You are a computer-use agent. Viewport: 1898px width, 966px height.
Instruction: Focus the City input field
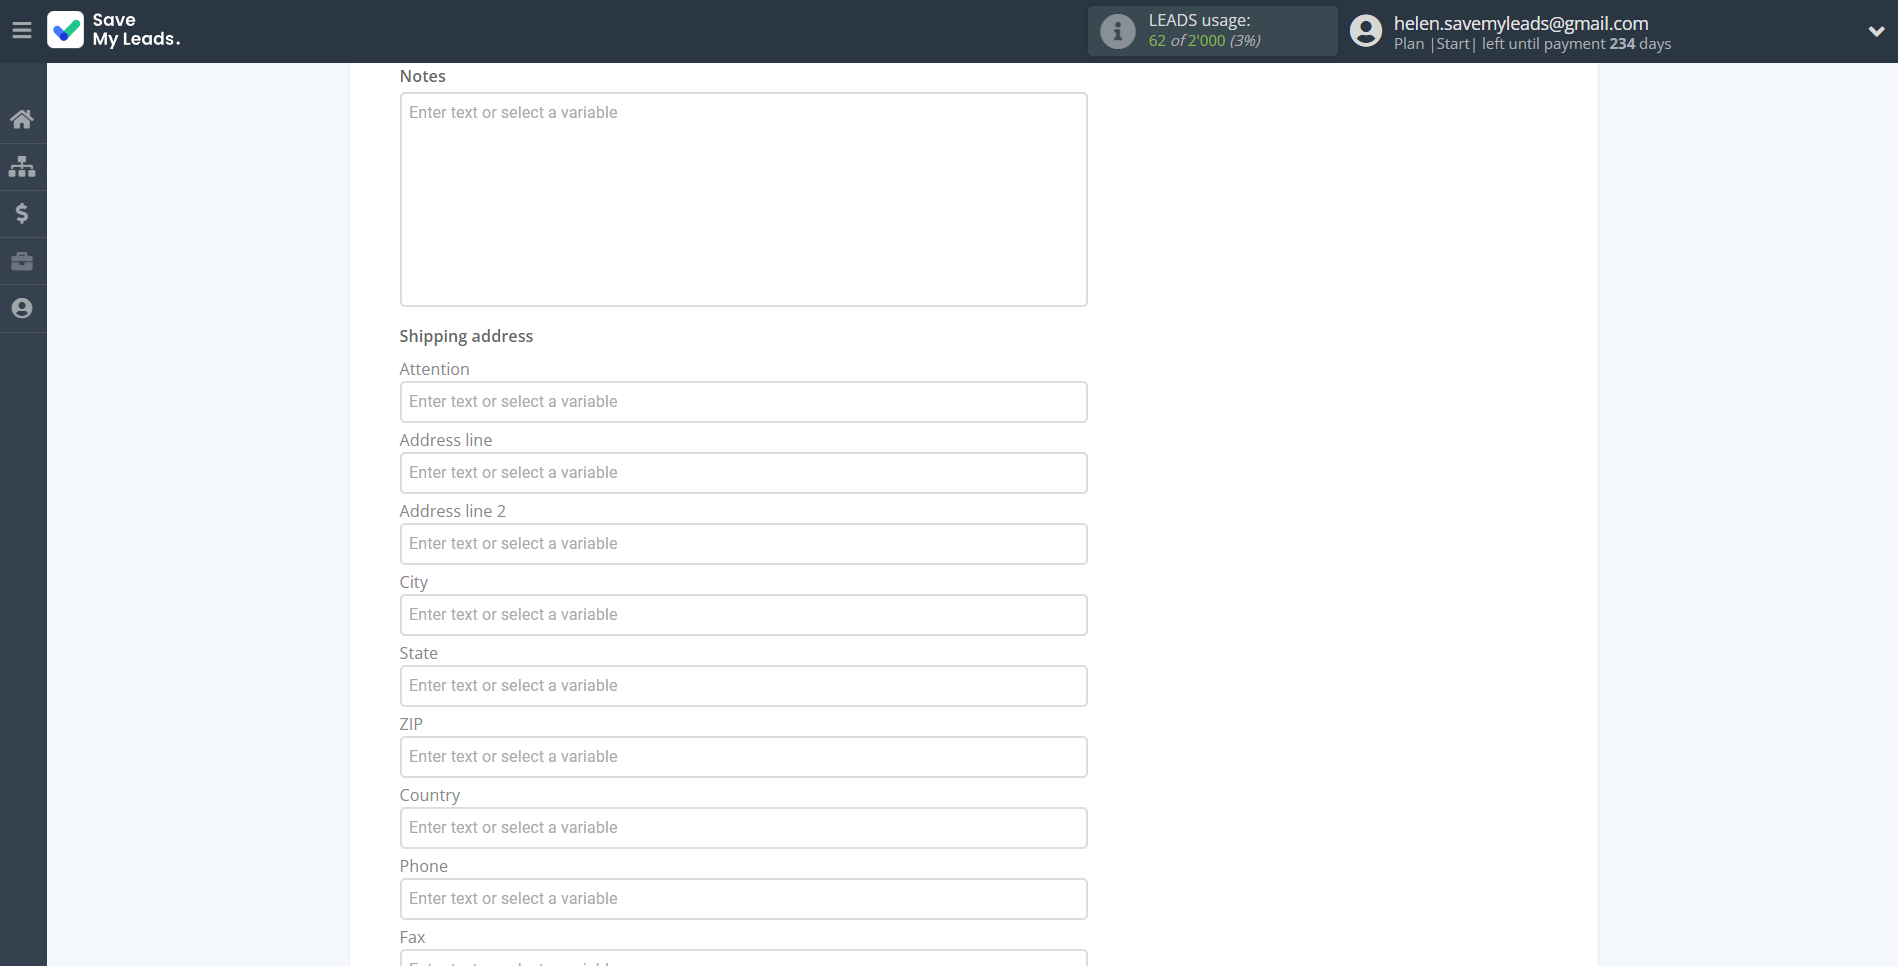(743, 615)
